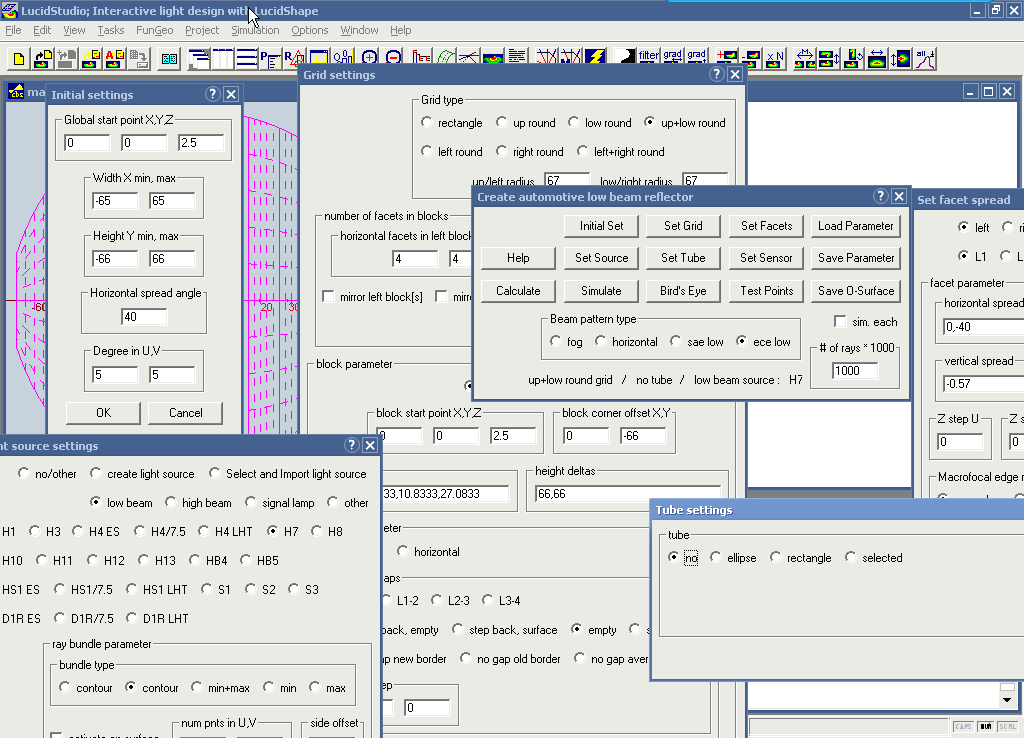Click the tile windows horizontally toolbar icon

coord(246,59)
